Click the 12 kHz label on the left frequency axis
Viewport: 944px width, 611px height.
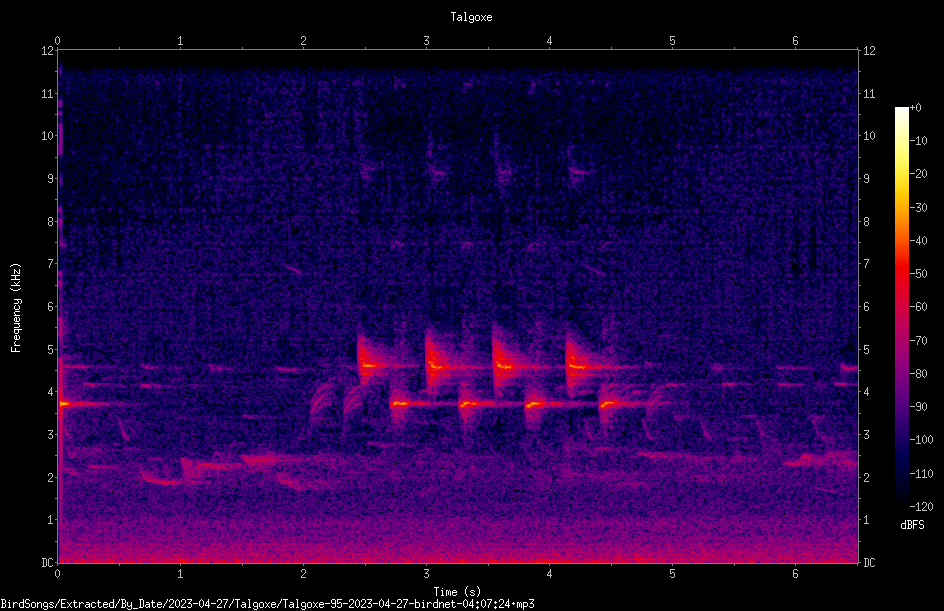point(47,51)
